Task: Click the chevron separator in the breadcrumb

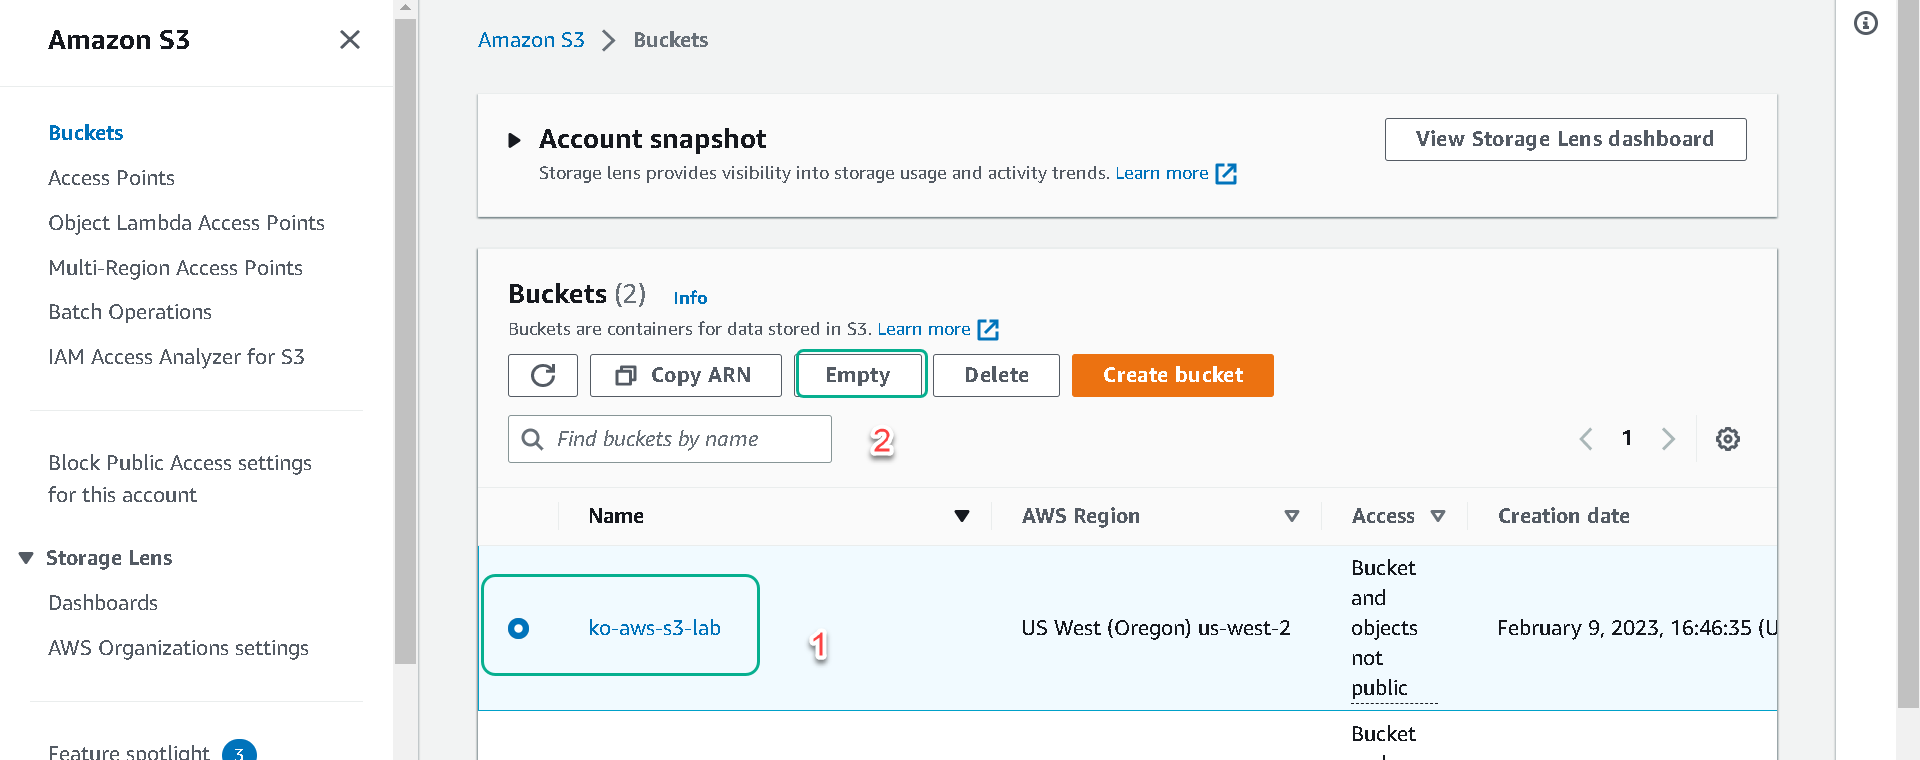Action: click(x=608, y=40)
